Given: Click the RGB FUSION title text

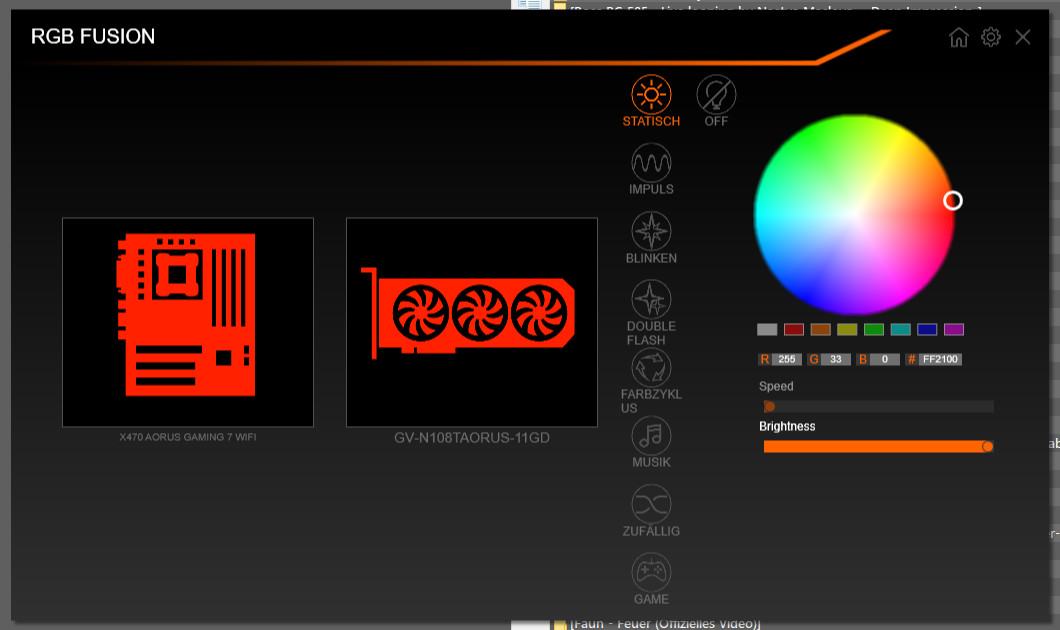Looking at the screenshot, I should pyautogui.click(x=93, y=37).
